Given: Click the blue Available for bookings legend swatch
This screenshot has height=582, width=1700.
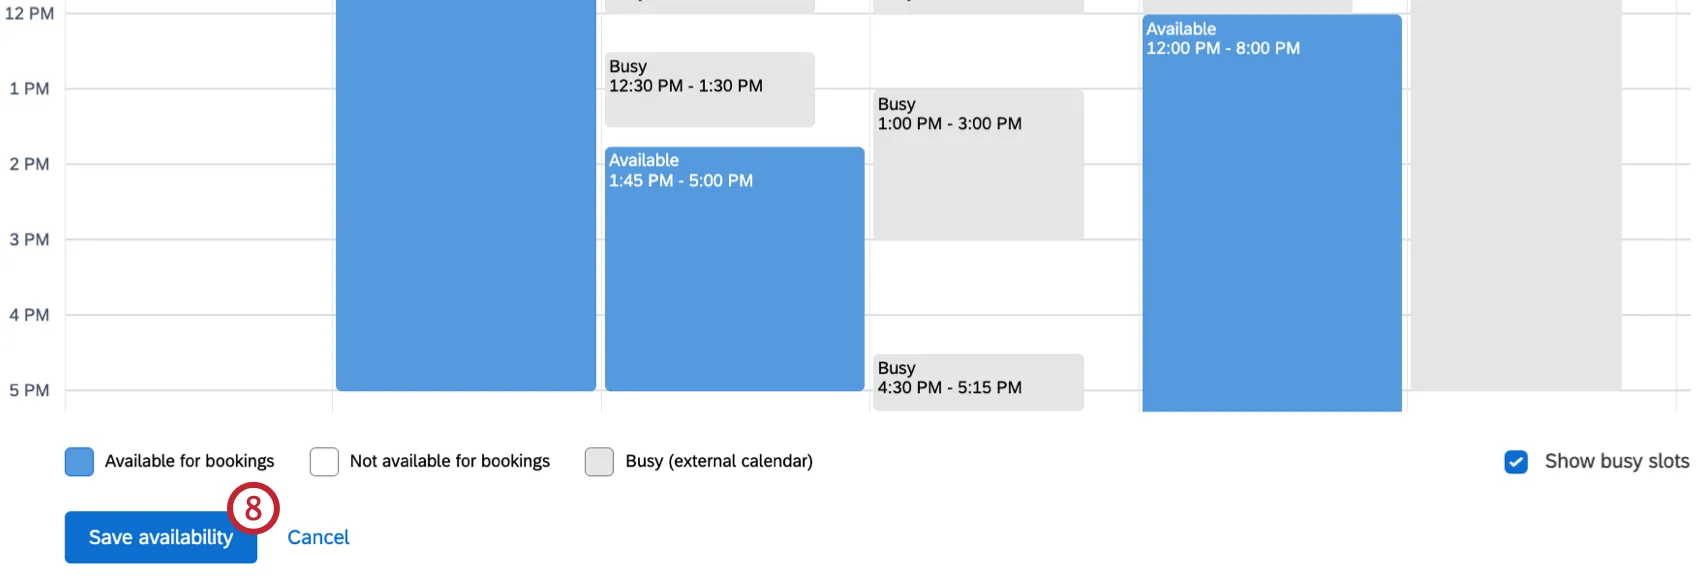Looking at the screenshot, I should [79, 461].
